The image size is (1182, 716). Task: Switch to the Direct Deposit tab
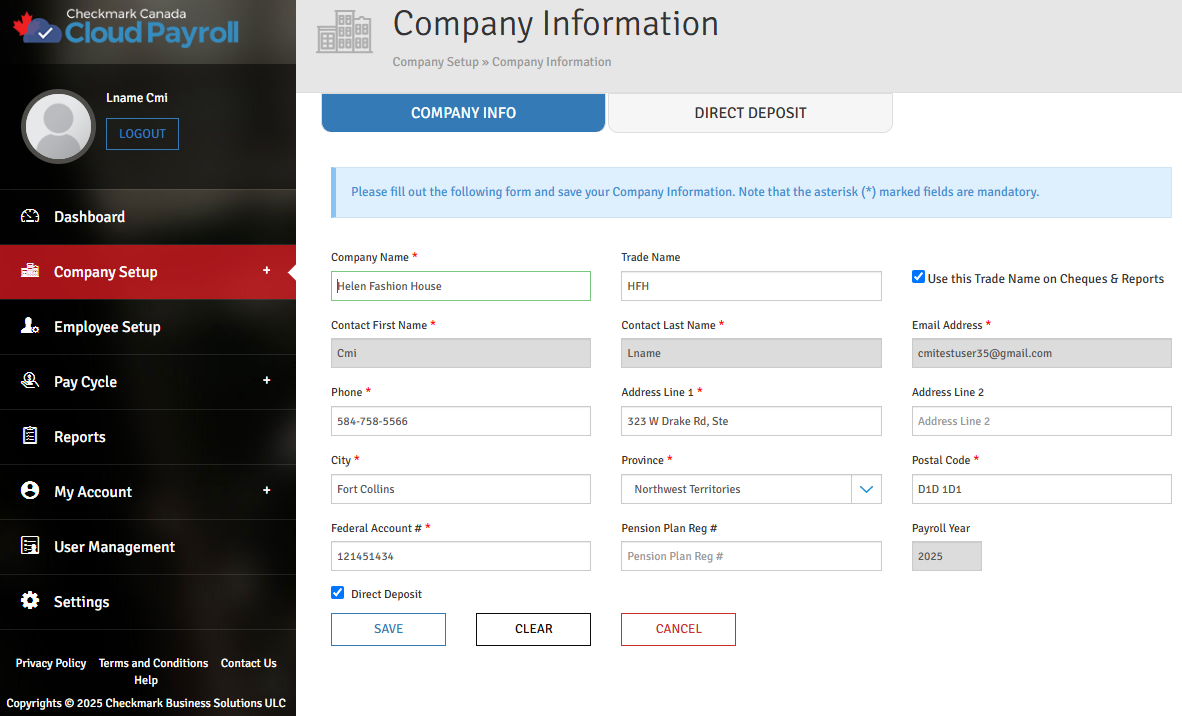click(x=750, y=113)
